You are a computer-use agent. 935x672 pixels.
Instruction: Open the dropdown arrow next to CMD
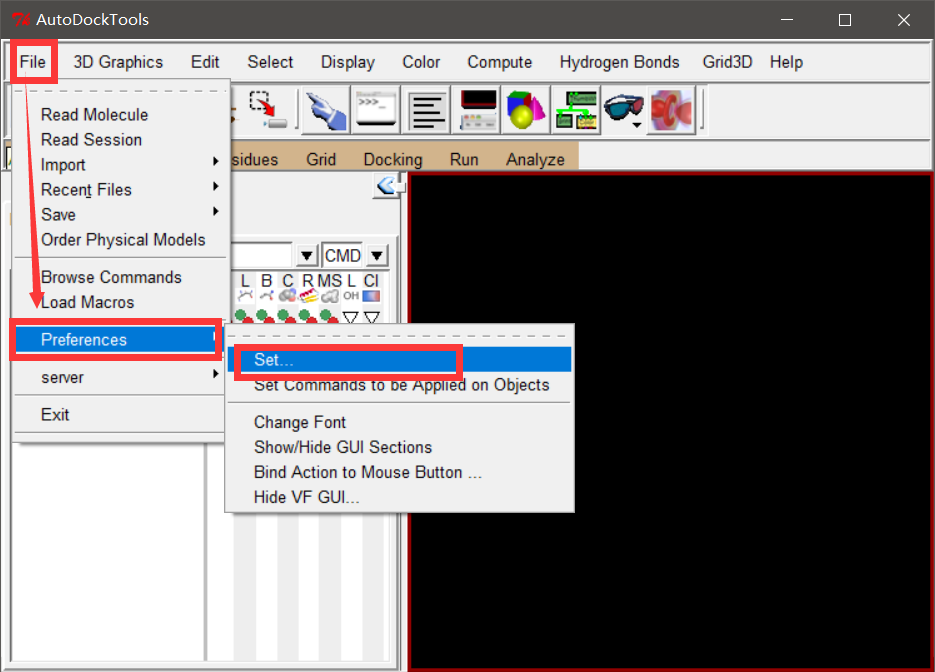[377, 256]
